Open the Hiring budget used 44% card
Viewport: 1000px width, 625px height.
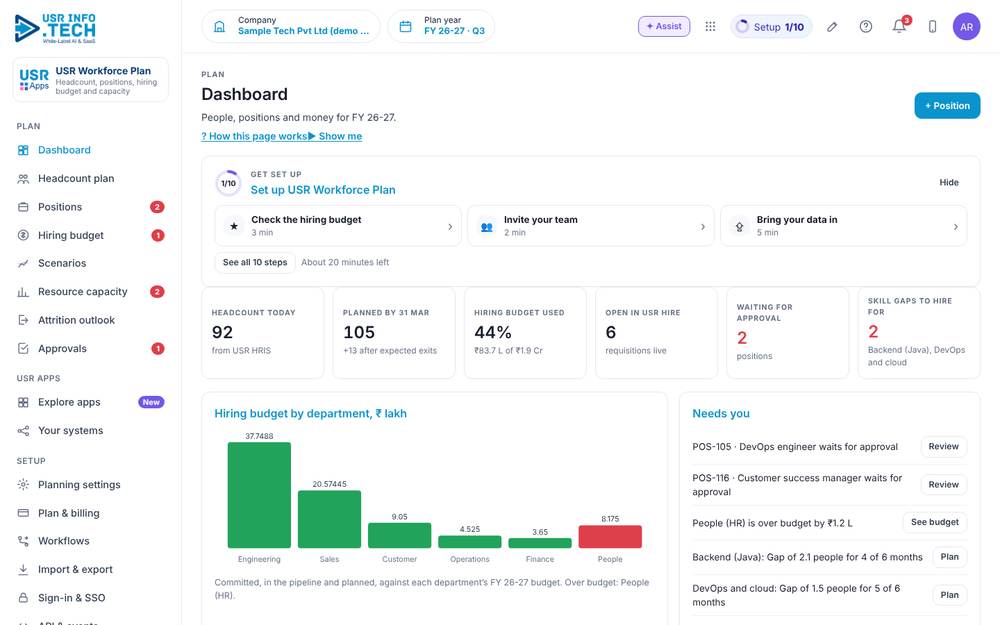click(x=525, y=333)
